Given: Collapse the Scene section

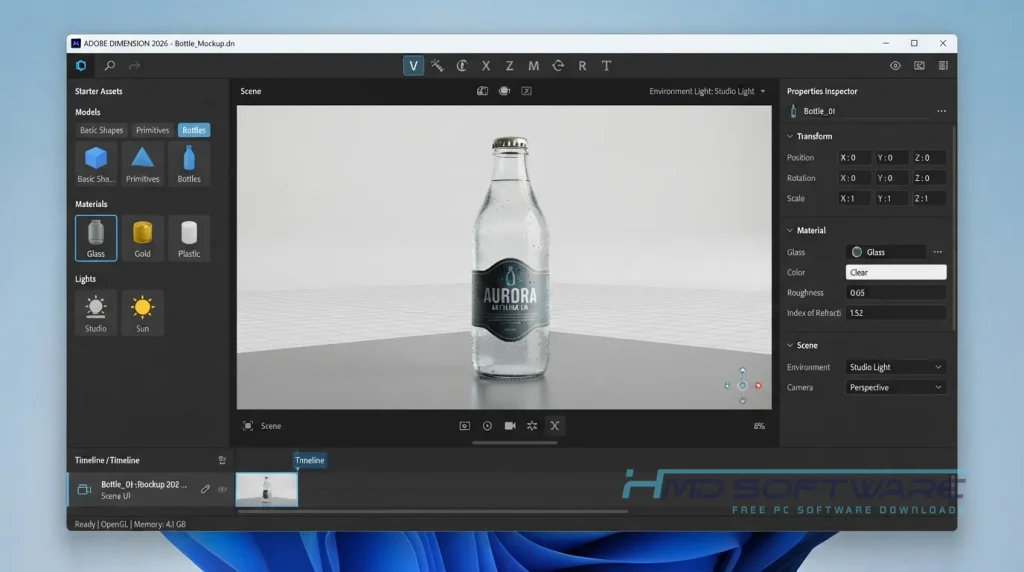Looking at the screenshot, I should pyautogui.click(x=790, y=345).
